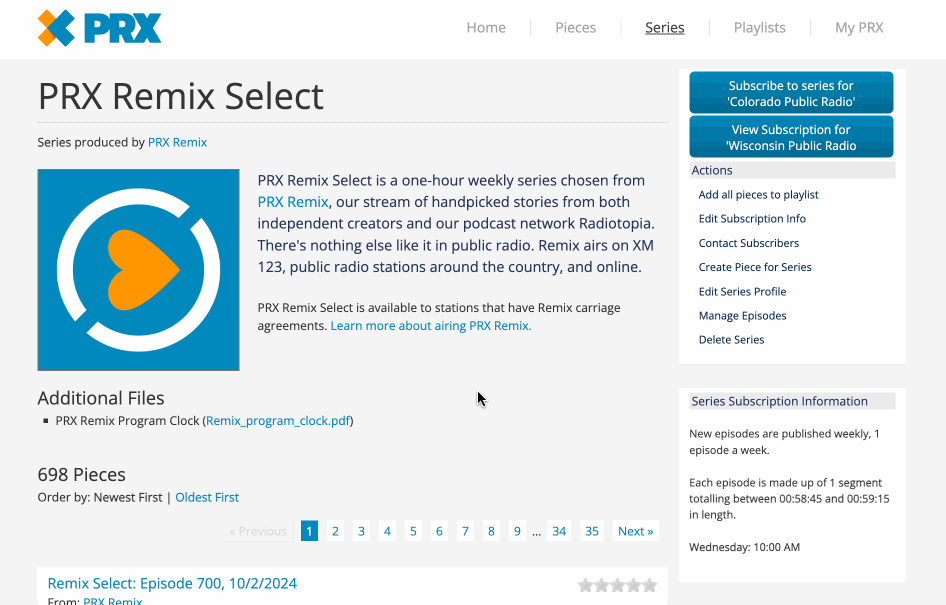Rate Episode 700 with the first star

(x=585, y=585)
